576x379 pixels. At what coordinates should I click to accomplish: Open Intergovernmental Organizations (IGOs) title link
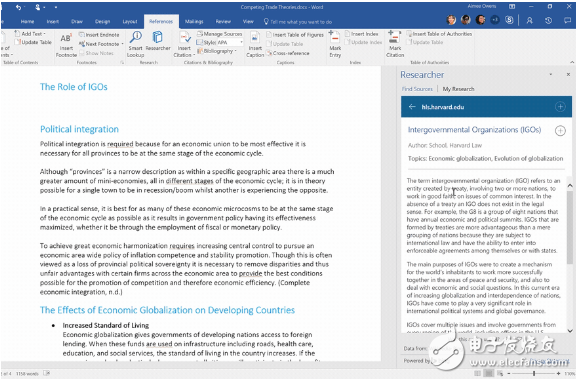474,130
